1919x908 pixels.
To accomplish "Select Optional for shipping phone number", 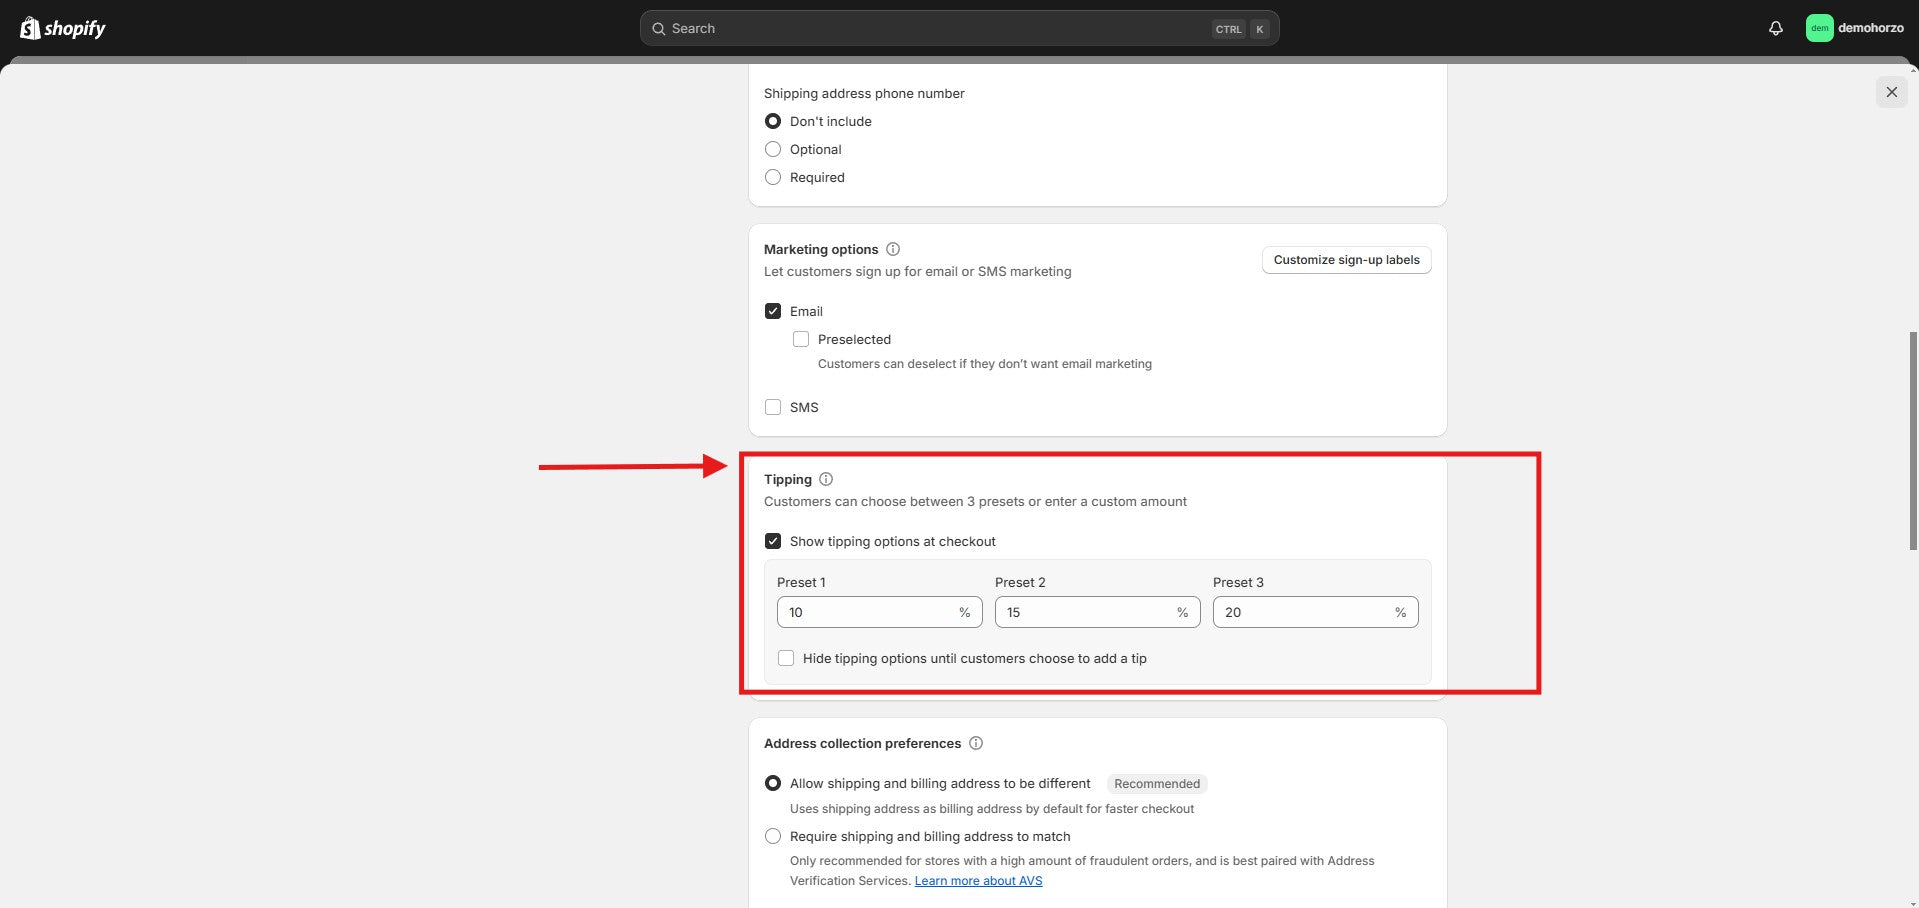I will (773, 149).
